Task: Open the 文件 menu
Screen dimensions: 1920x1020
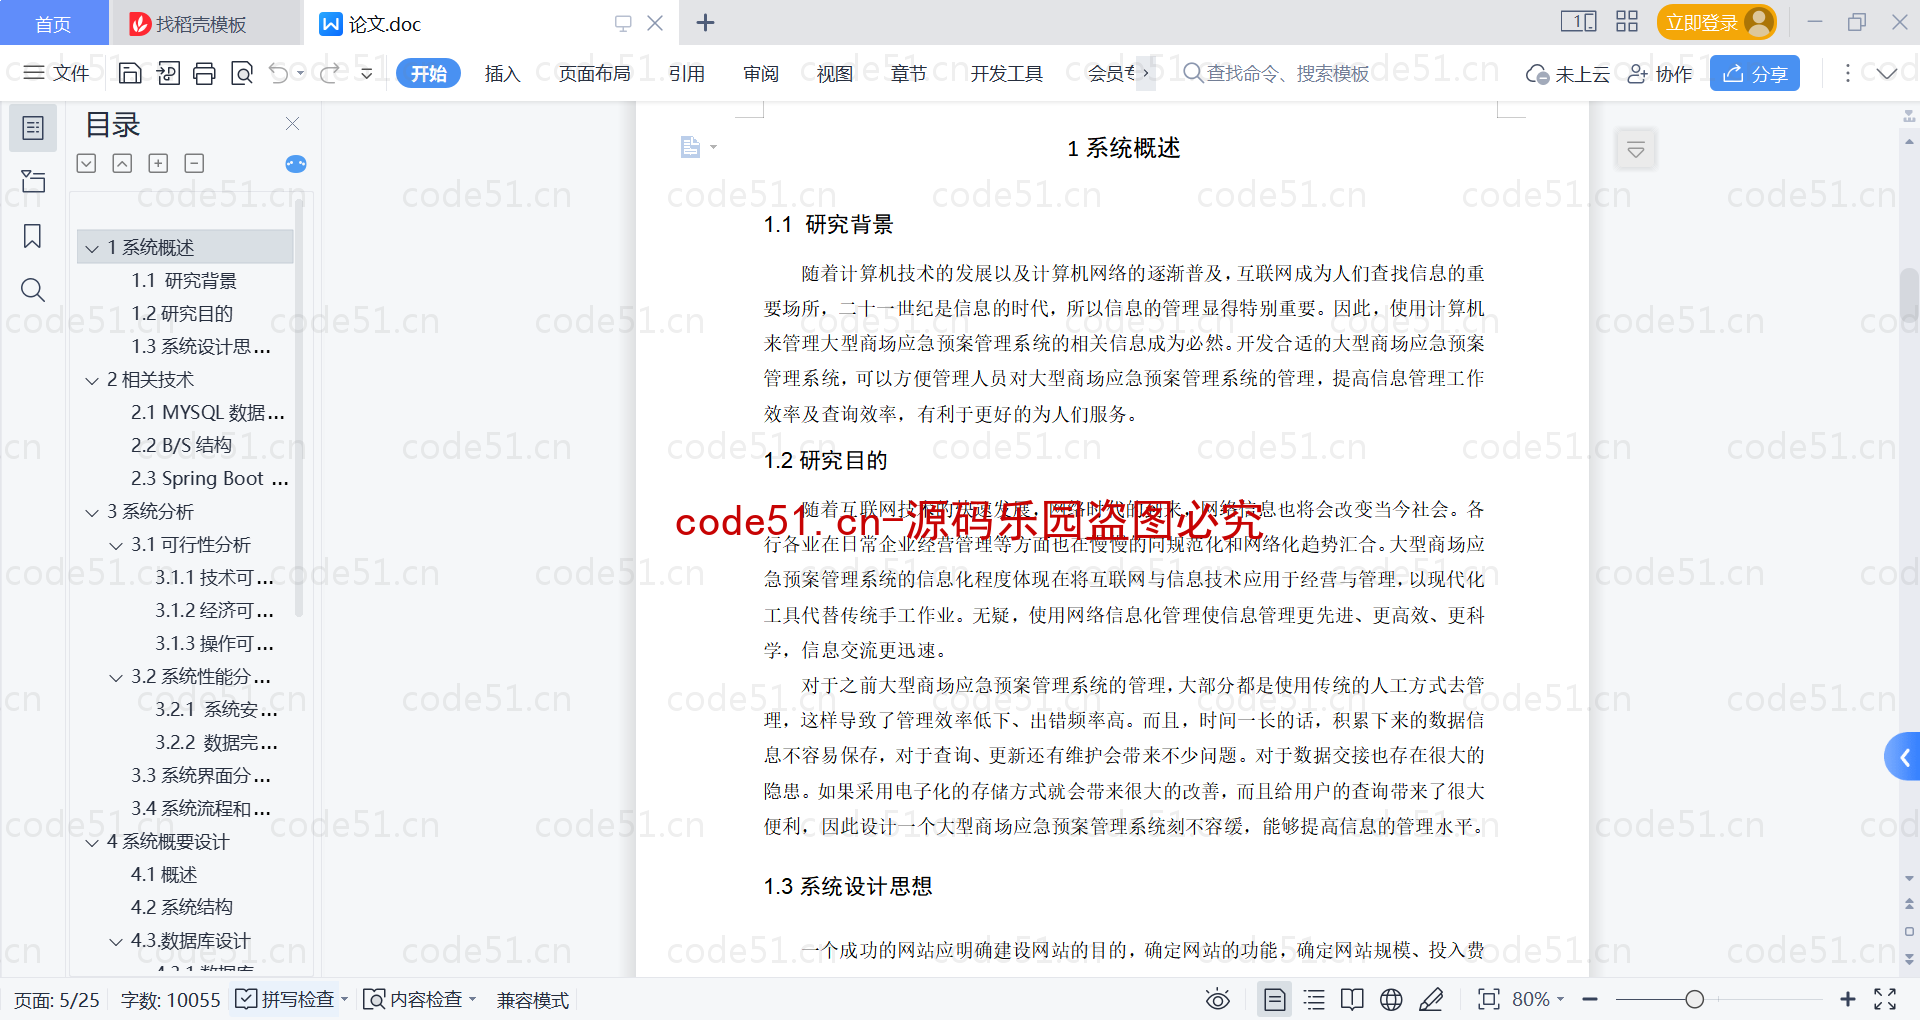Action: (x=57, y=73)
